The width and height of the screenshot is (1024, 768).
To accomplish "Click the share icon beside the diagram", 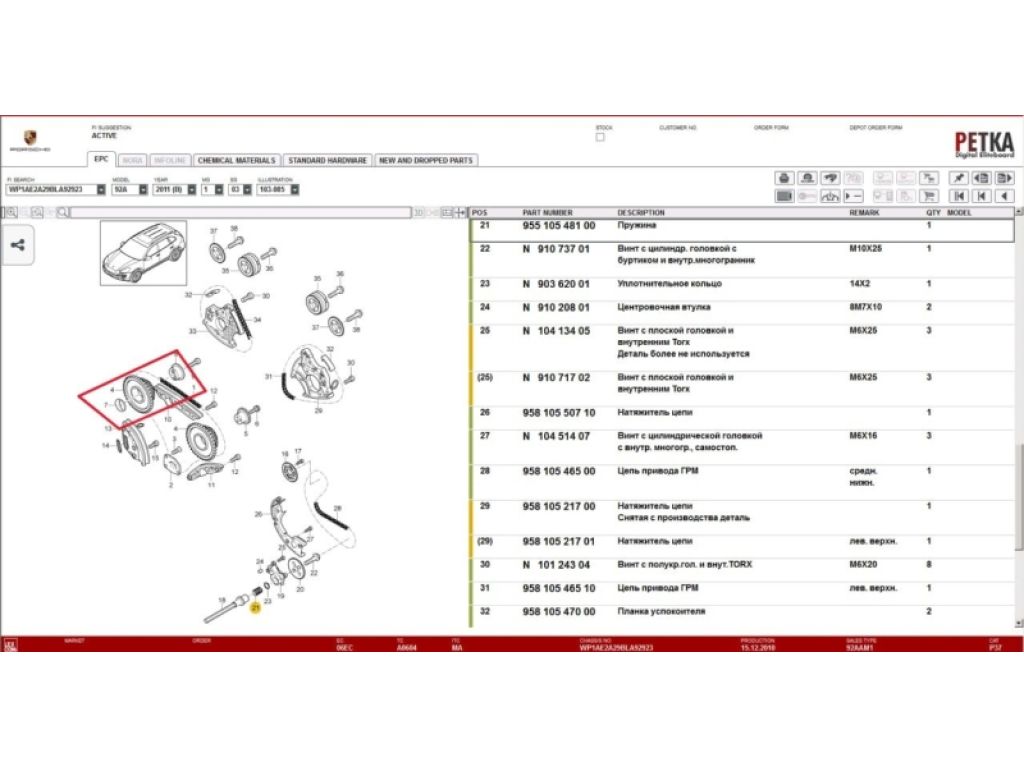I will click(x=18, y=244).
